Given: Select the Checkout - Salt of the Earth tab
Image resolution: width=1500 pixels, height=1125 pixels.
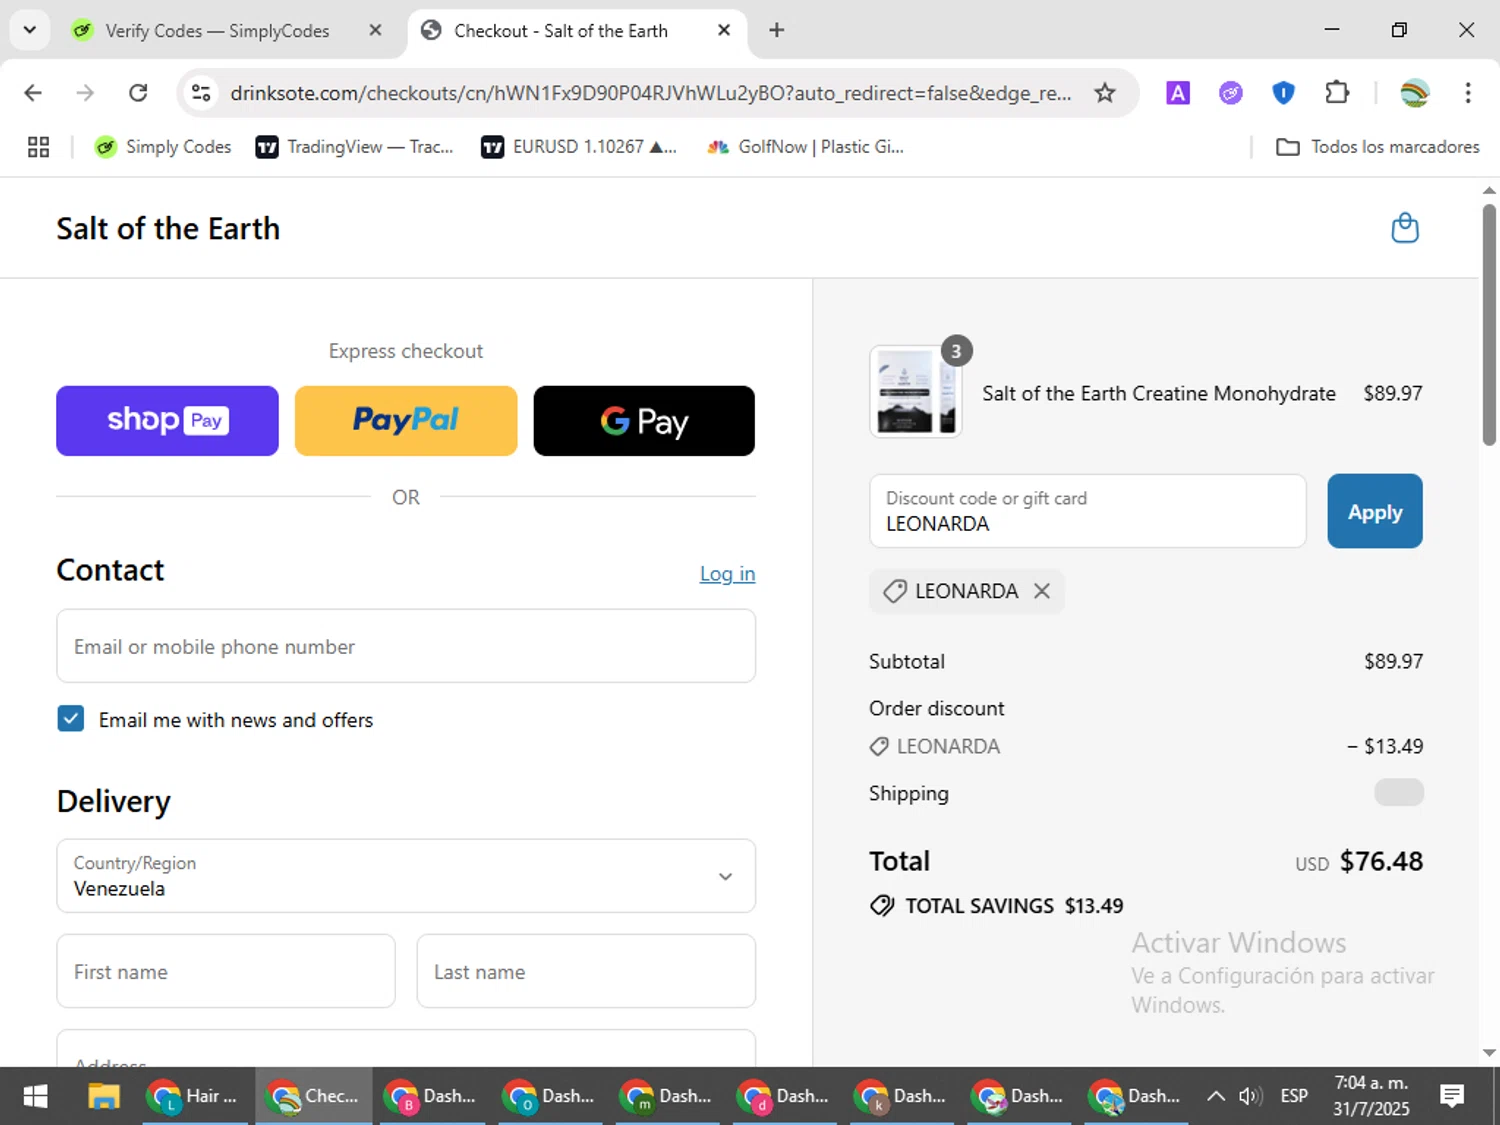Looking at the screenshot, I should coord(561,31).
